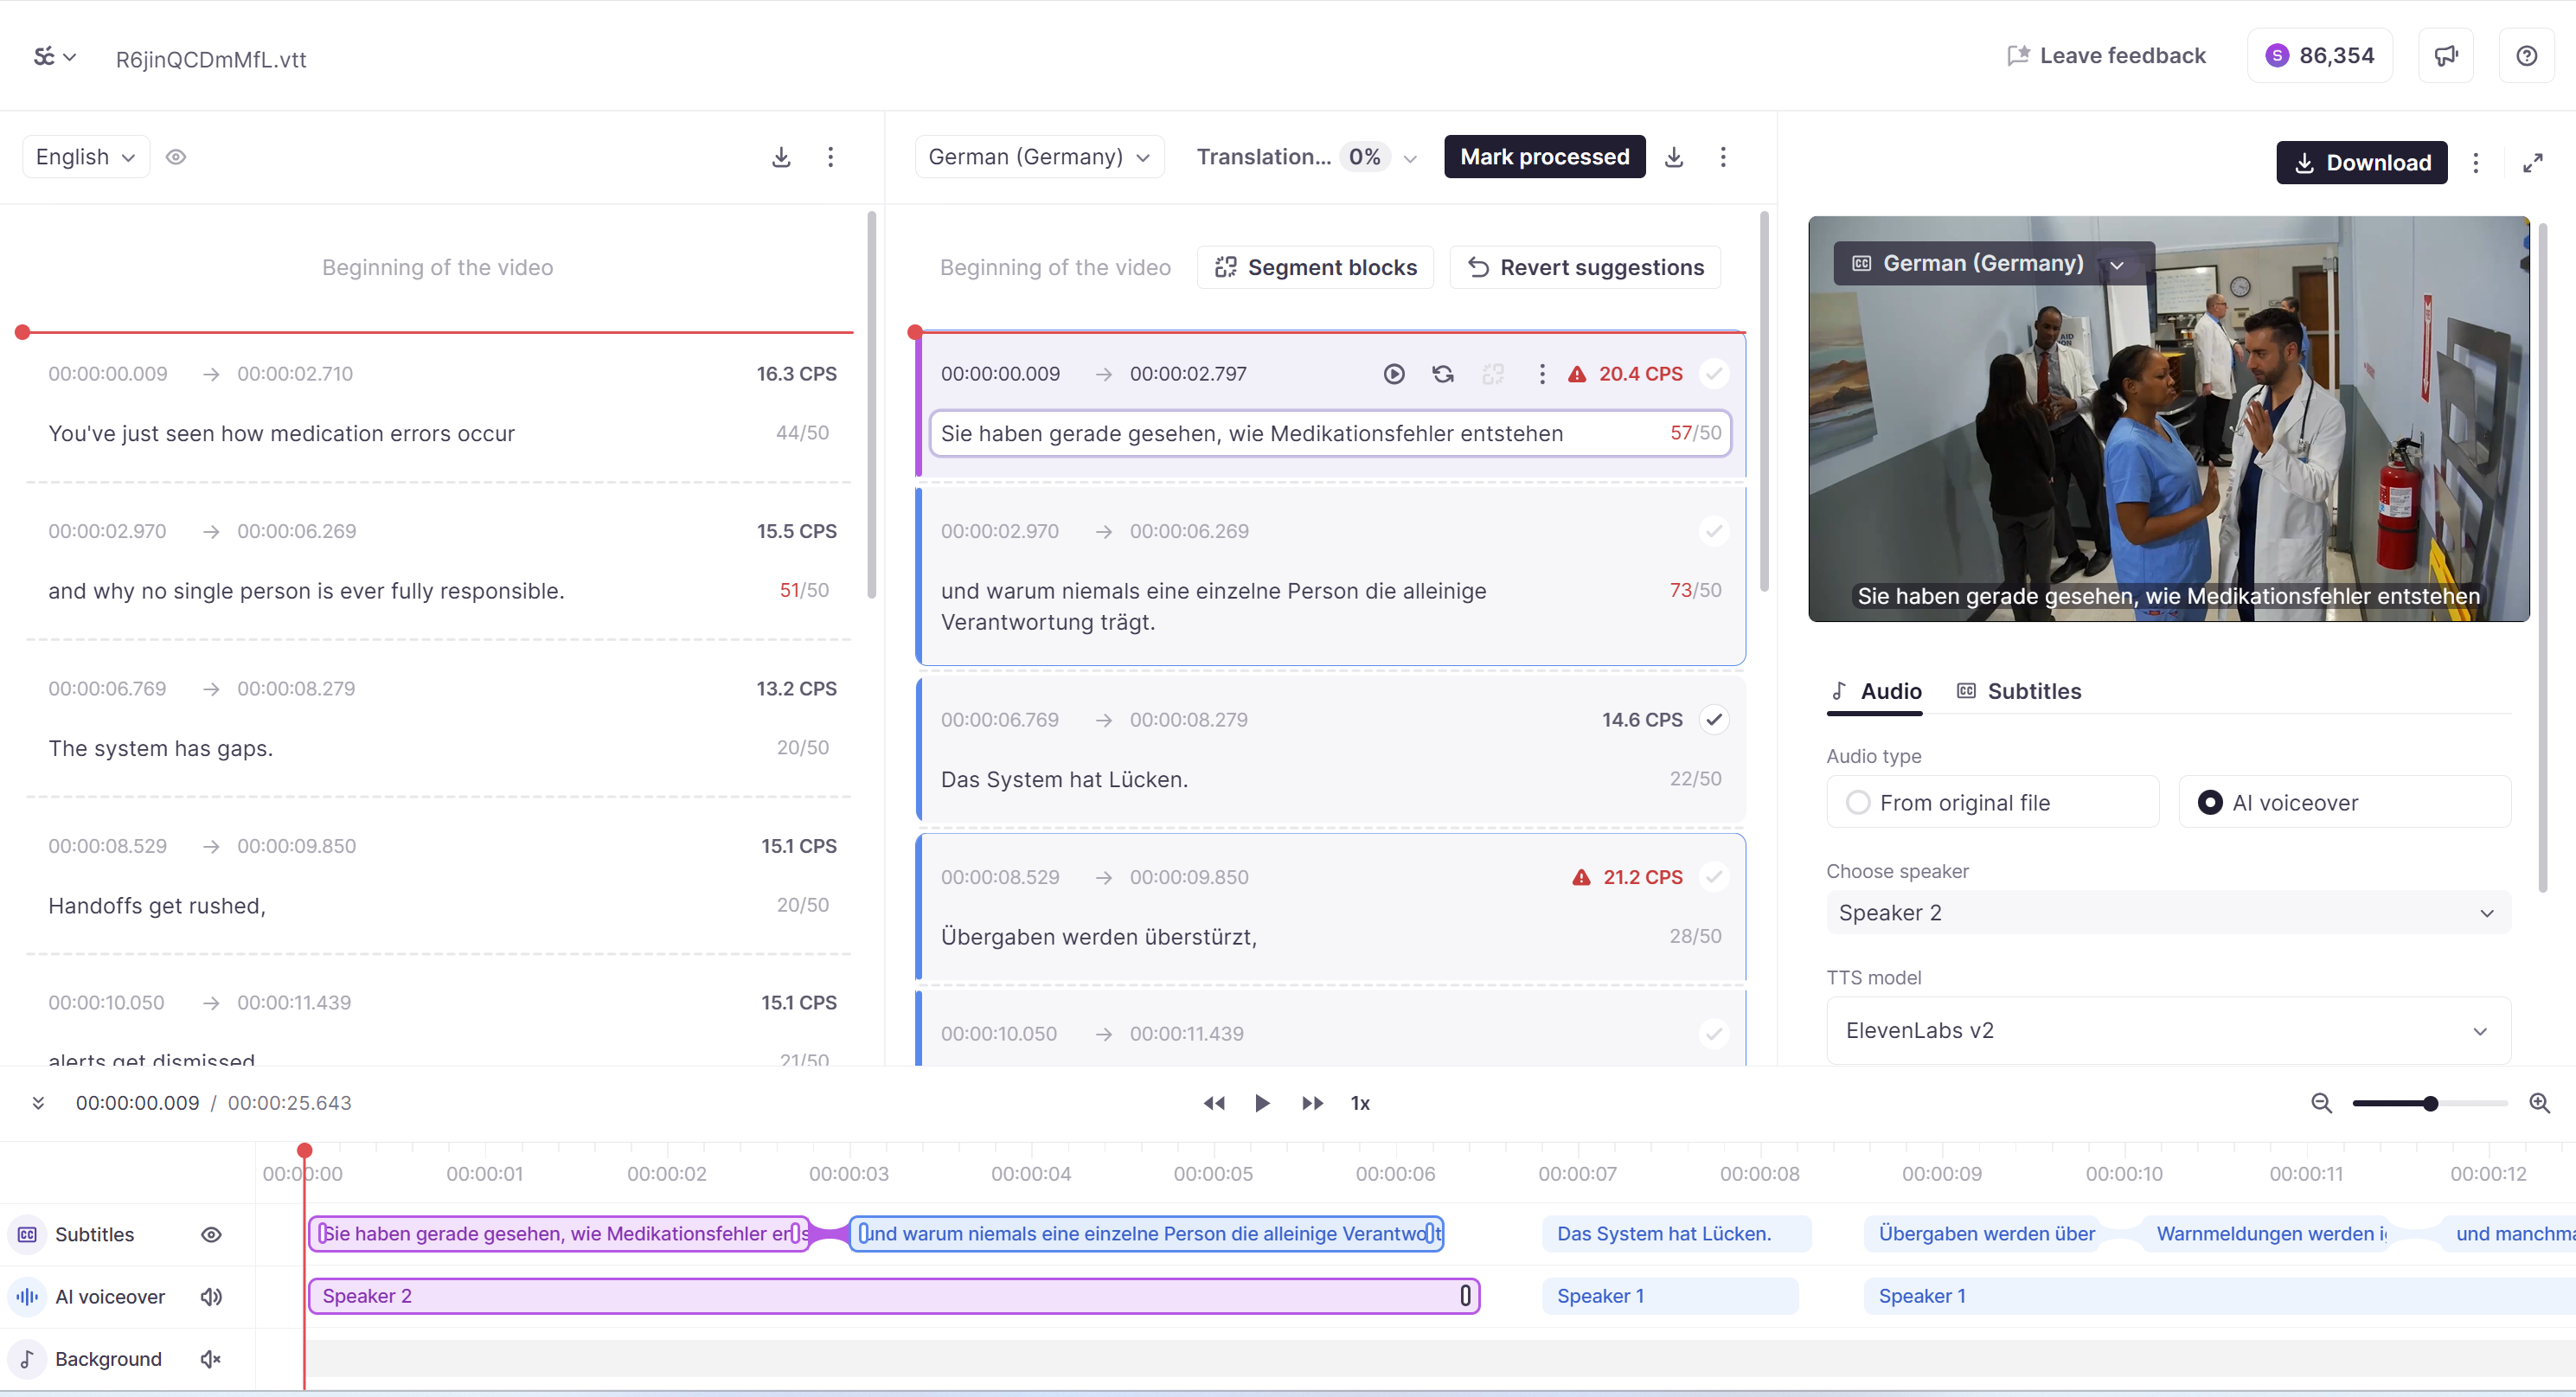Zoom in the timeline

2539,1103
